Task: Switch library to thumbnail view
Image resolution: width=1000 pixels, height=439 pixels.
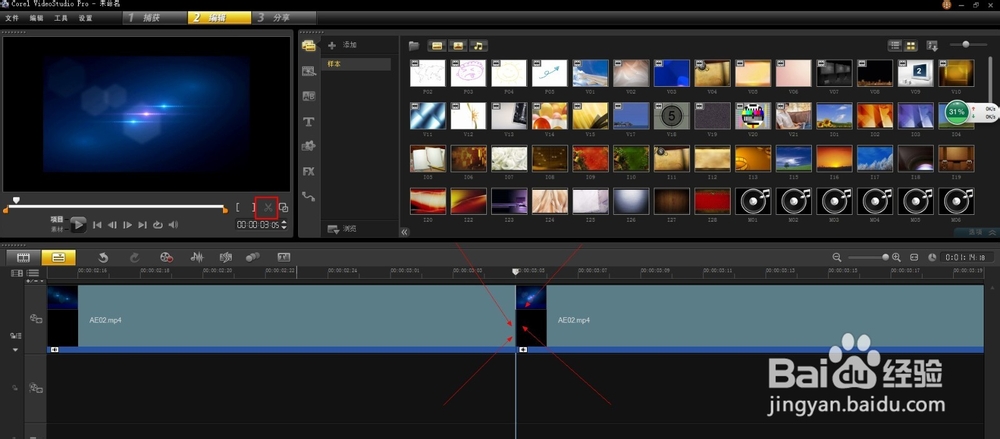Action: tap(911, 45)
